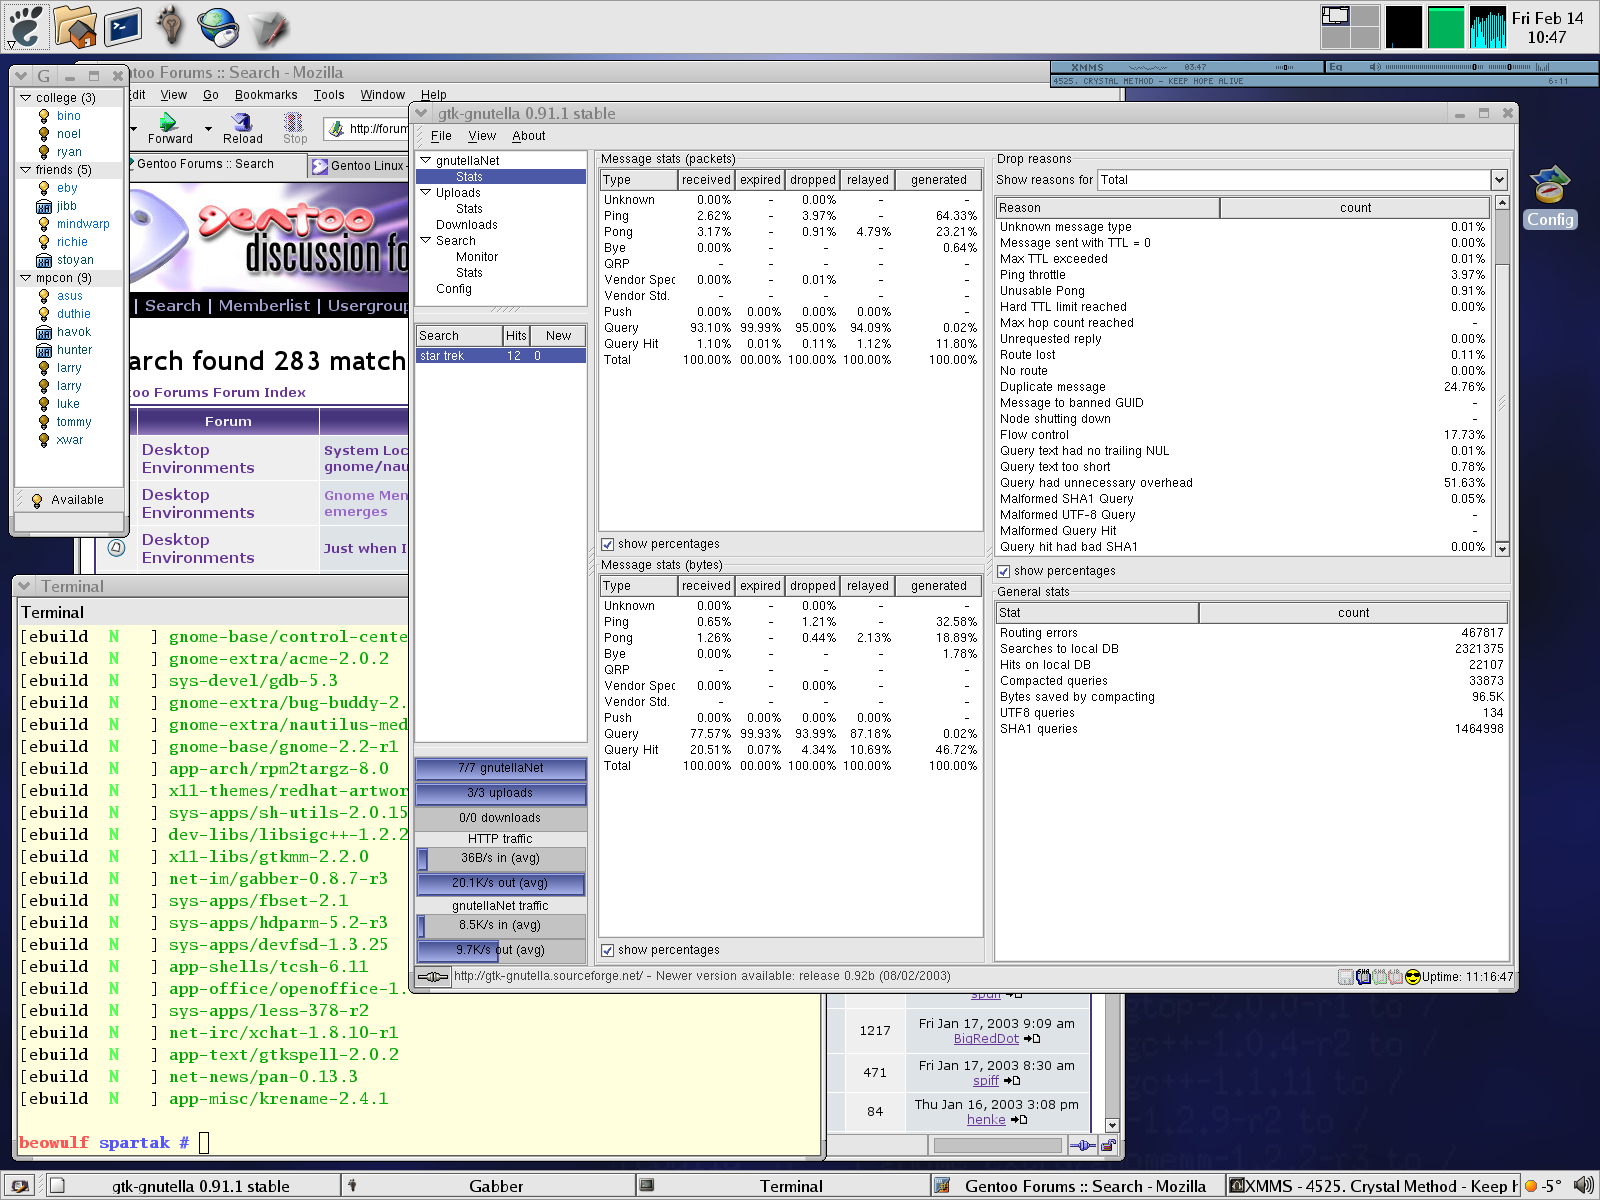Image resolution: width=1600 pixels, height=1200 pixels.
Task: Collapse the college (3) group in Gabber
Action: [25, 97]
